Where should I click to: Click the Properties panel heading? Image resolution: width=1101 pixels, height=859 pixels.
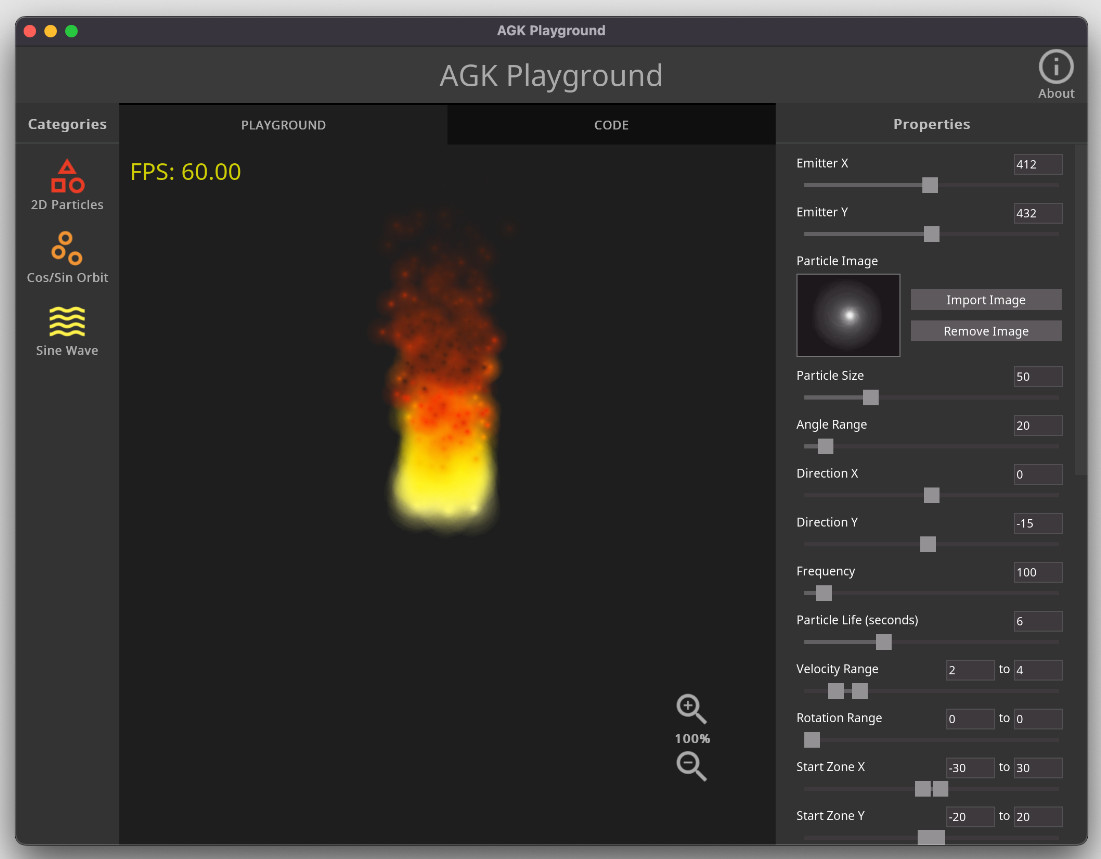[x=931, y=124]
